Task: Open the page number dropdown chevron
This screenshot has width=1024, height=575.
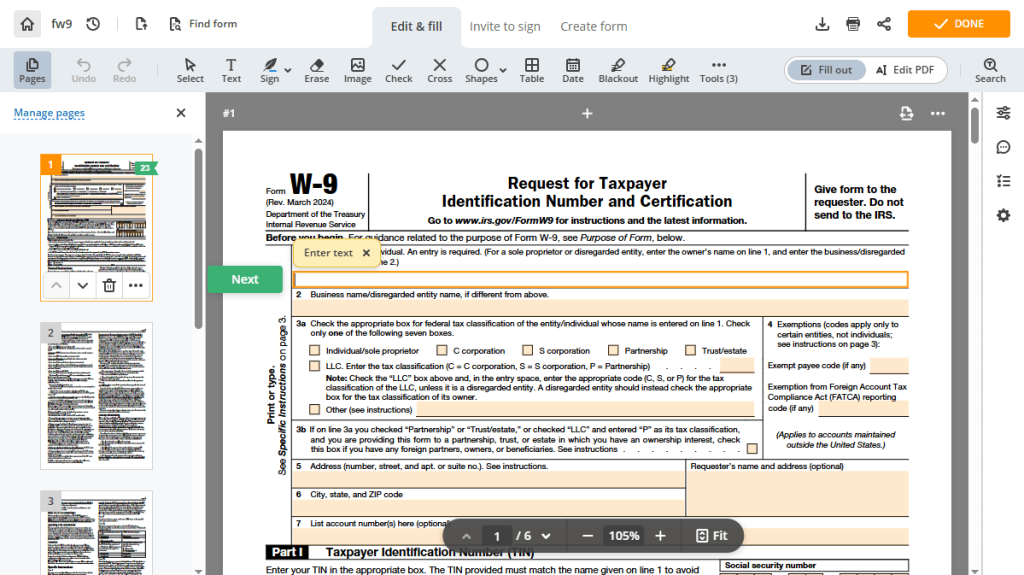Action: (546, 536)
